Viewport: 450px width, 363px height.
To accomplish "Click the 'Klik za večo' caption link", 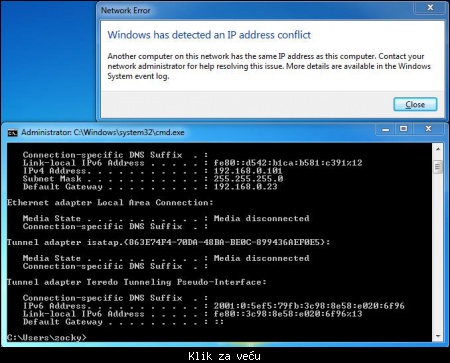I will [x=224, y=356].
